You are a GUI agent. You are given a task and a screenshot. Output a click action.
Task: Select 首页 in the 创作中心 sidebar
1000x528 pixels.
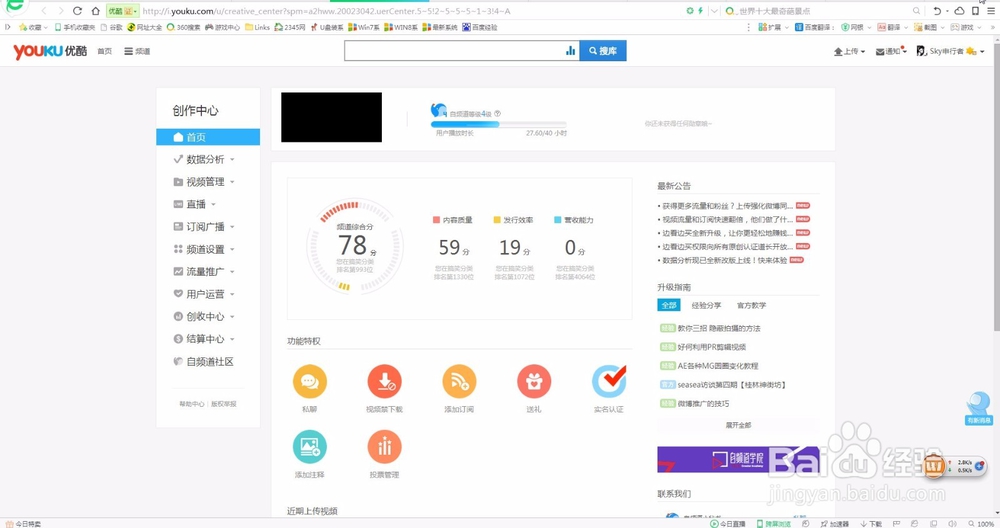[208, 137]
